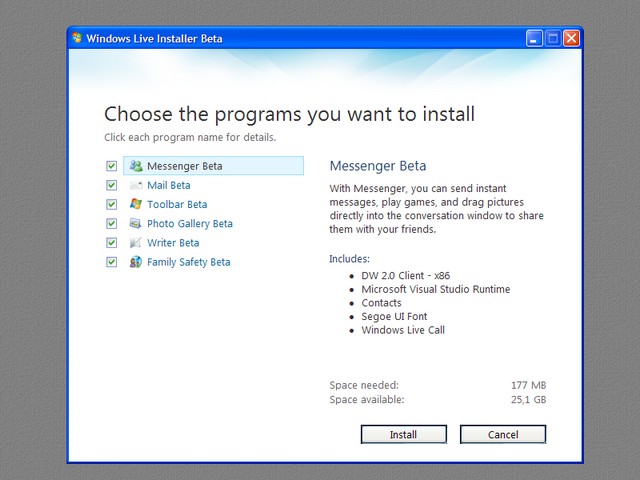Click the Install button
640x480 pixels.
404,434
